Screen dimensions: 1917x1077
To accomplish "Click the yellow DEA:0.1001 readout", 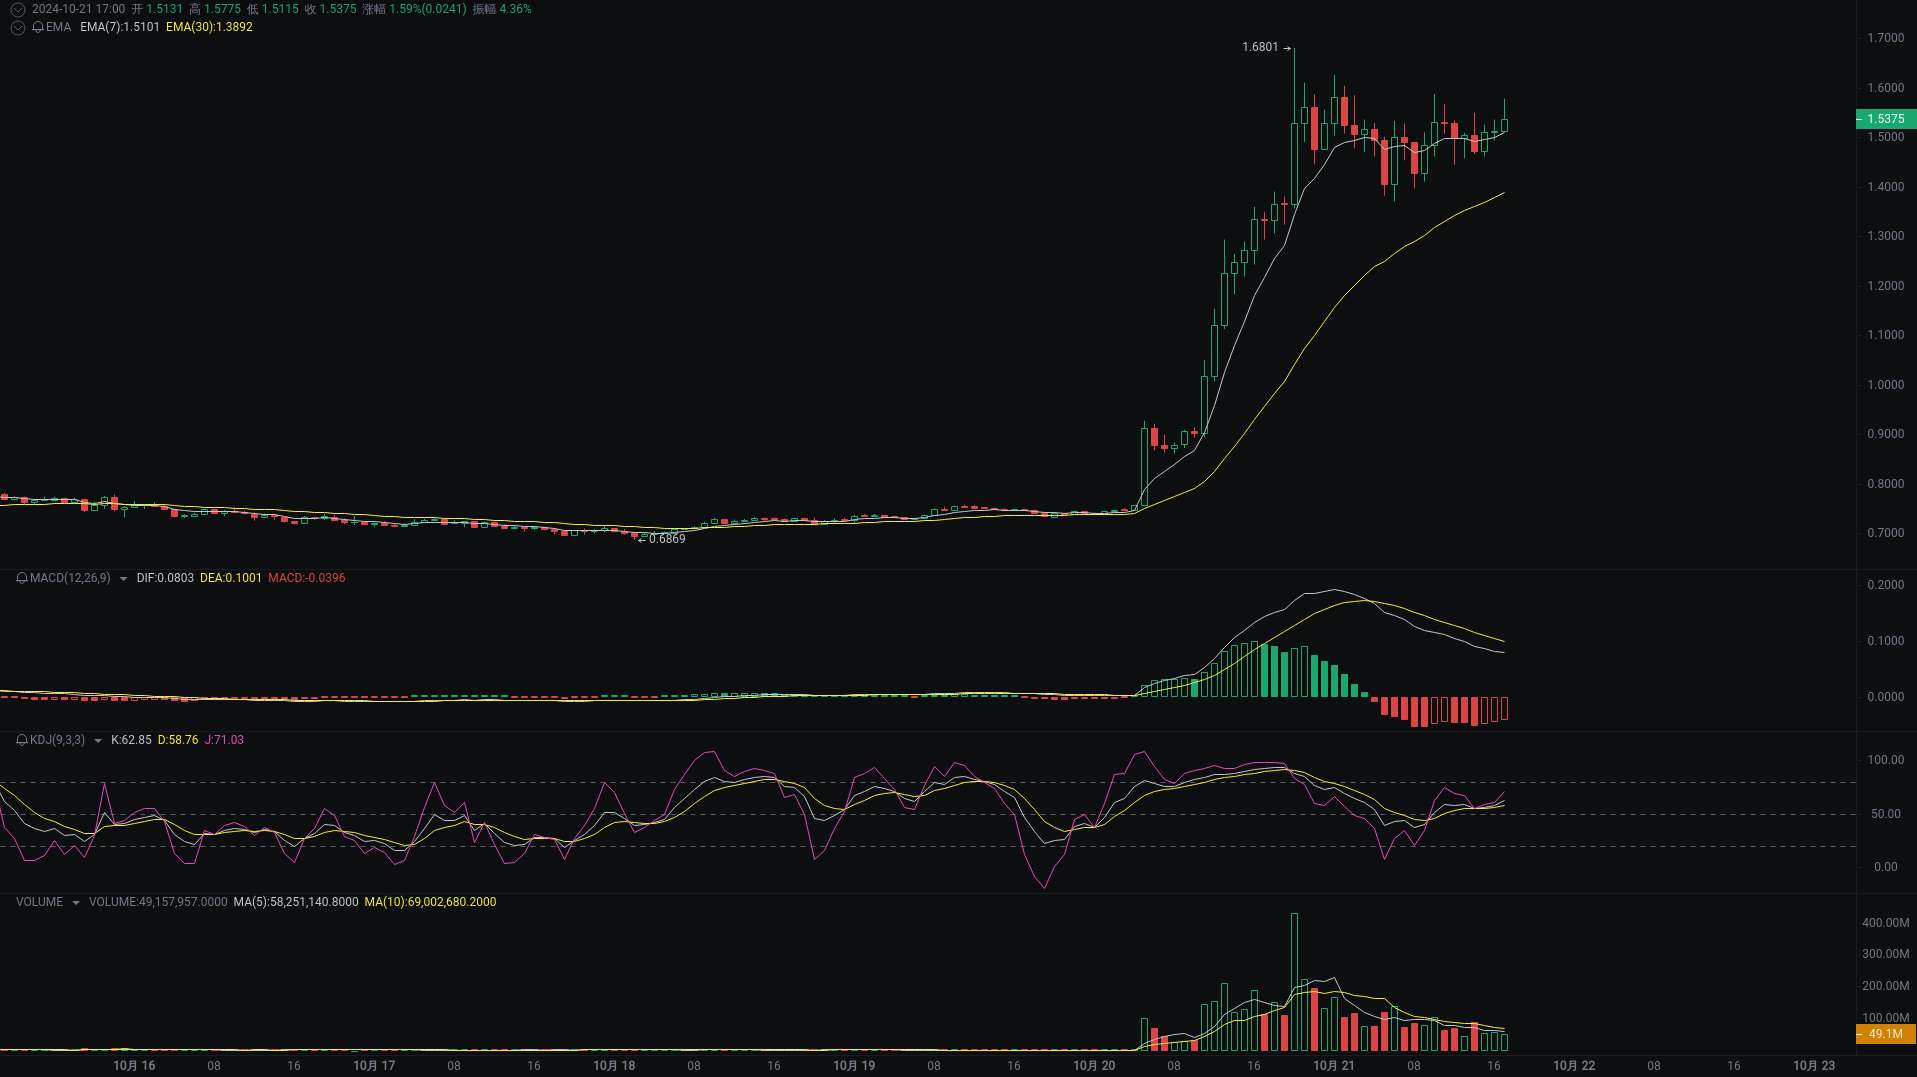I will (x=231, y=578).
